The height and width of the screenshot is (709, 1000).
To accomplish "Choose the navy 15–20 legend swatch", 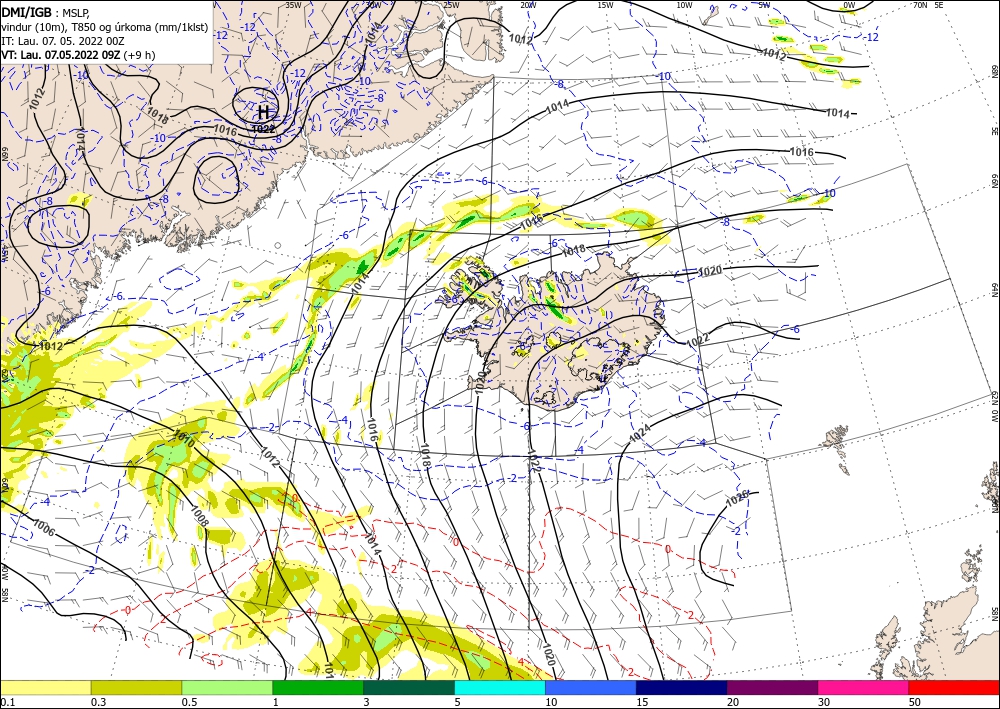I will click(682, 687).
